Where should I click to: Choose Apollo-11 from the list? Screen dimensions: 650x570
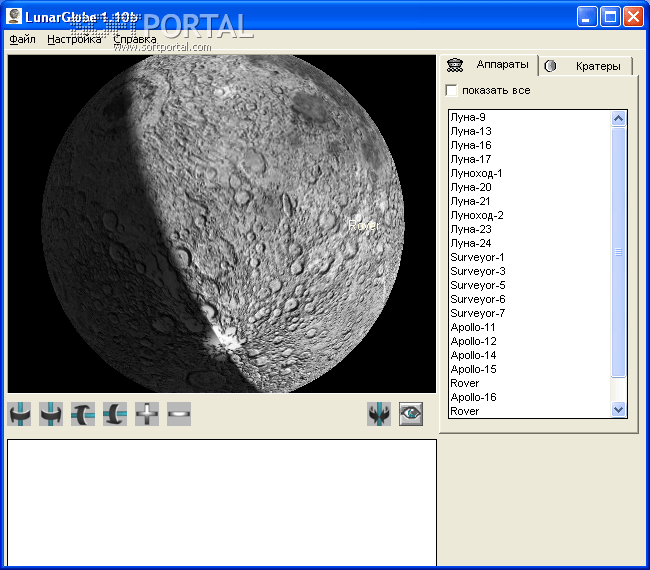pos(473,327)
